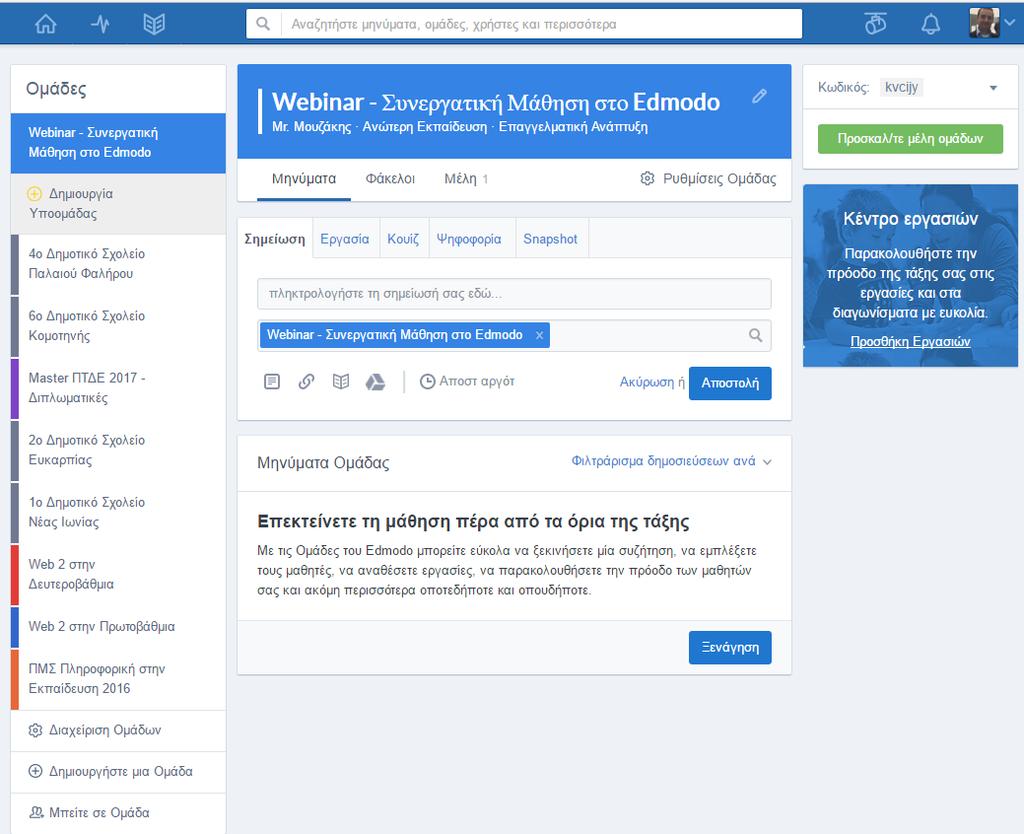The width and height of the screenshot is (1024, 834).
Task: Click the top search input field
Action: click(x=541, y=24)
